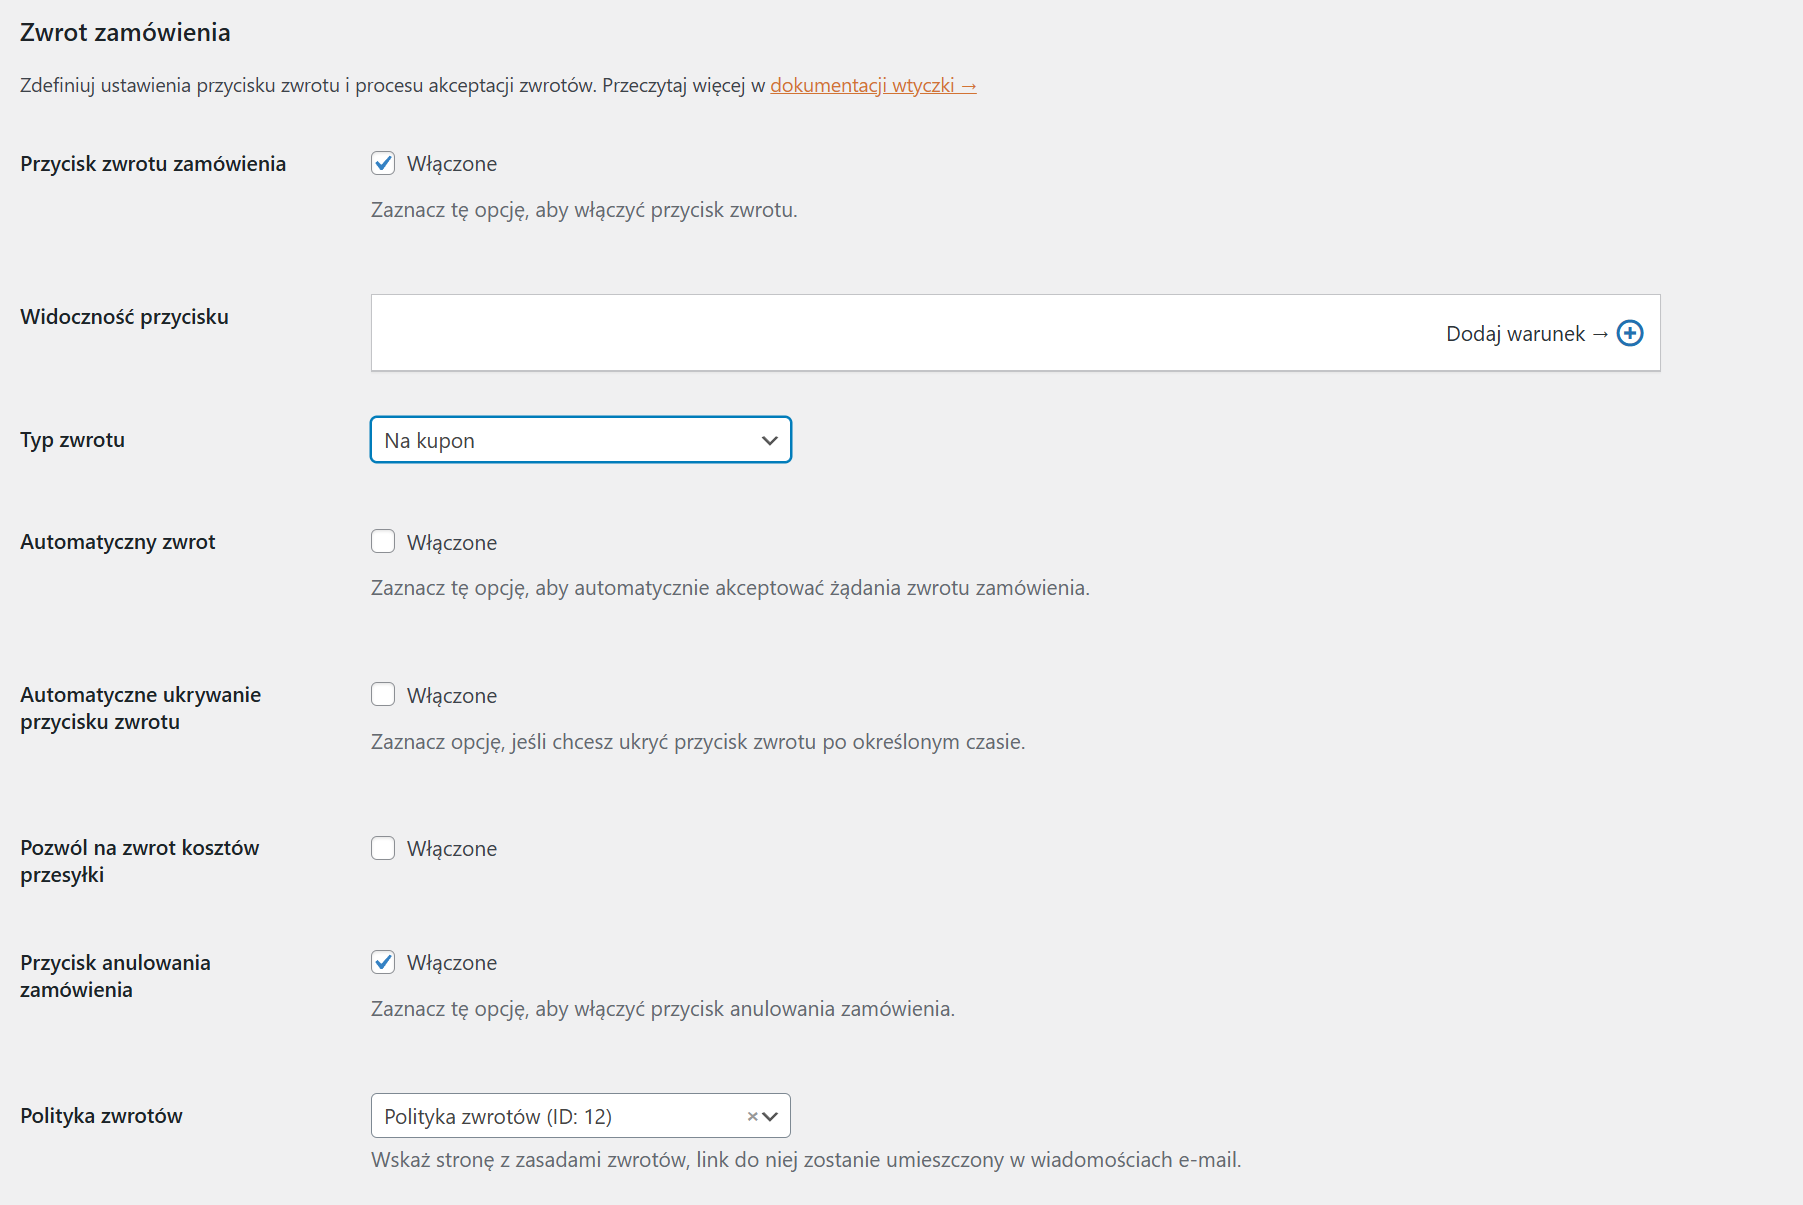Click the Dodaj warunek text
Image resolution: width=1803 pixels, height=1205 pixels.
1515,334
